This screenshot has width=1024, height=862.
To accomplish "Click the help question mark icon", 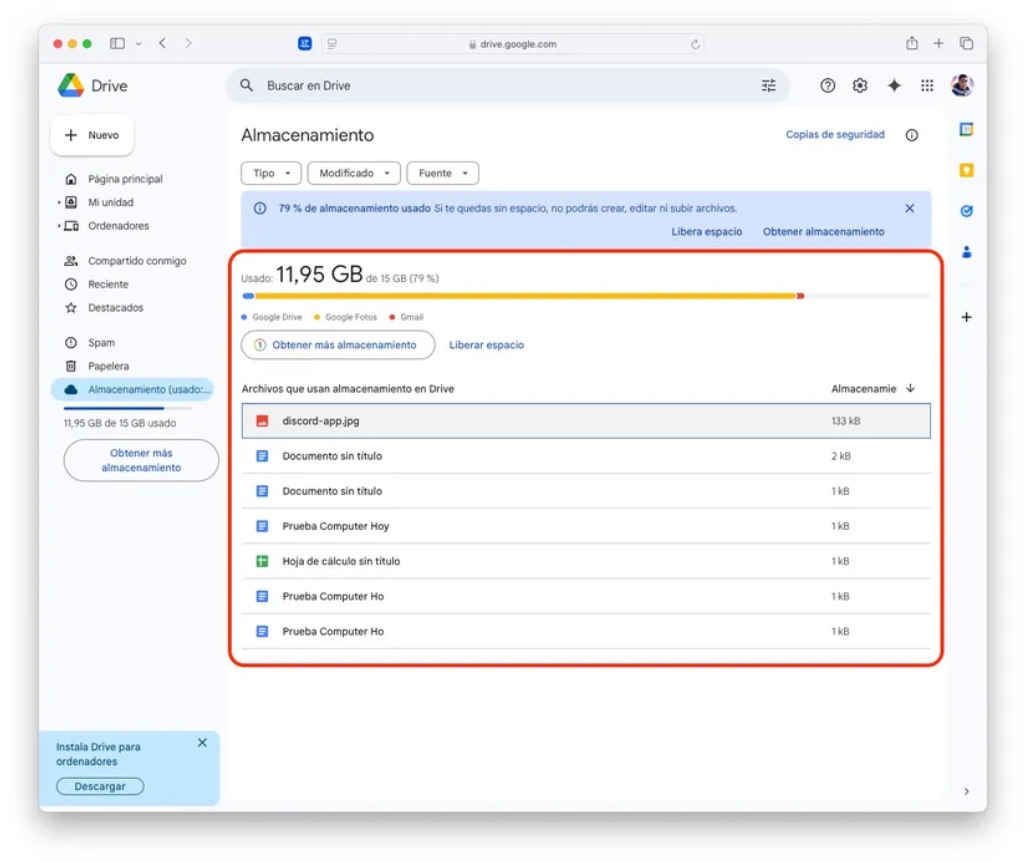I will [x=827, y=86].
